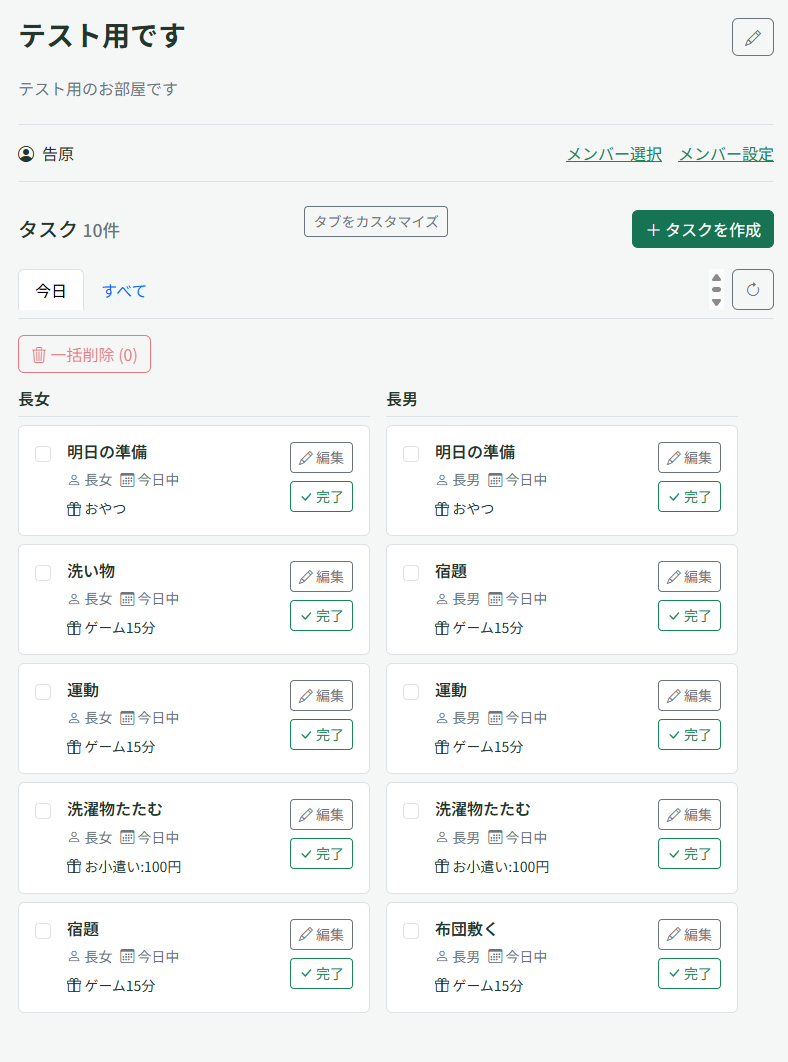Edit 長女's 洗い物 task
The height and width of the screenshot is (1062, 788).
tap(321, 576)
